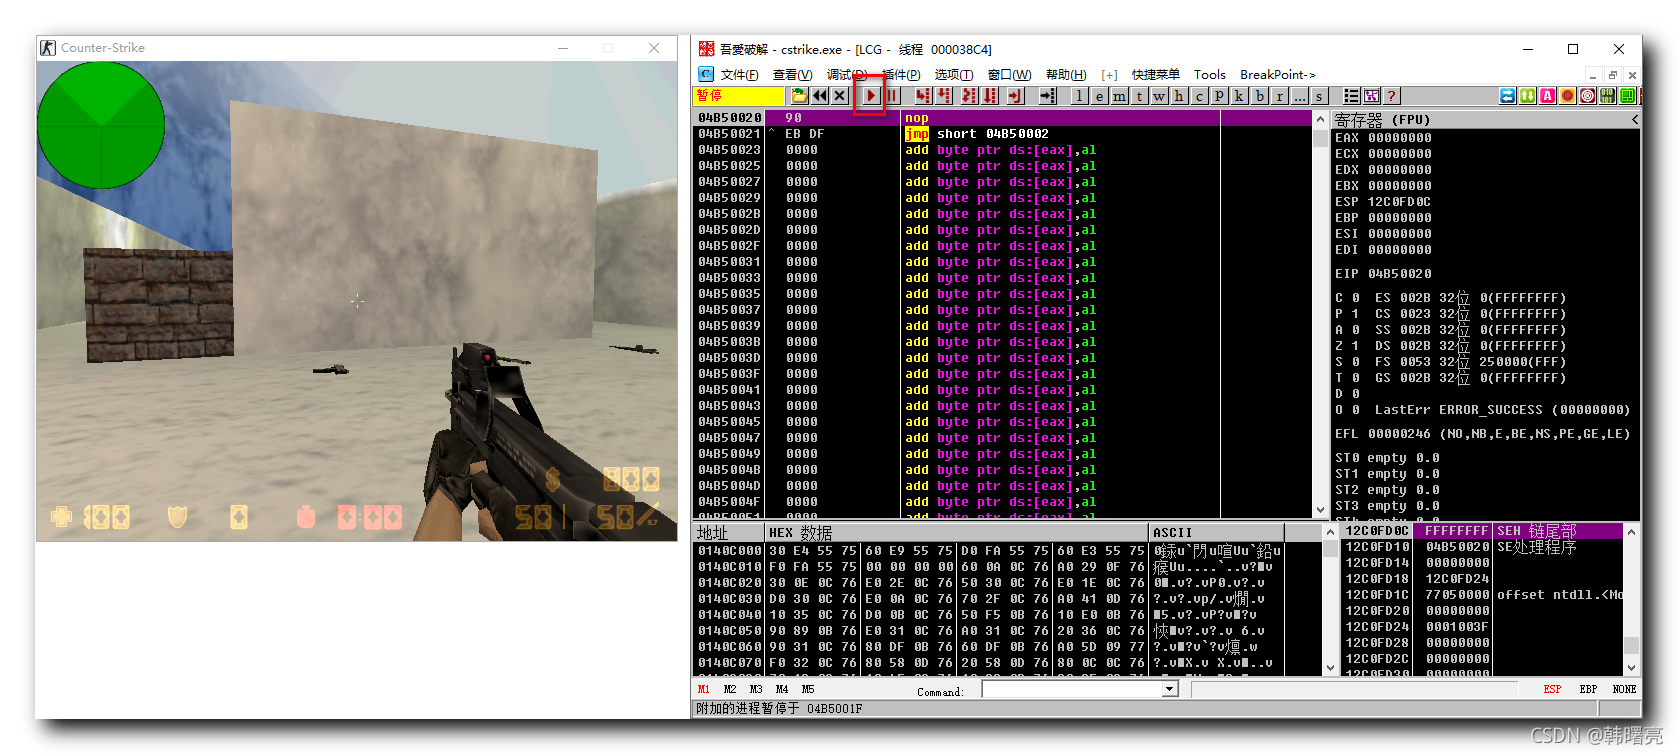
Task: Open Memory map with M button
Action: pos(1120,96)
